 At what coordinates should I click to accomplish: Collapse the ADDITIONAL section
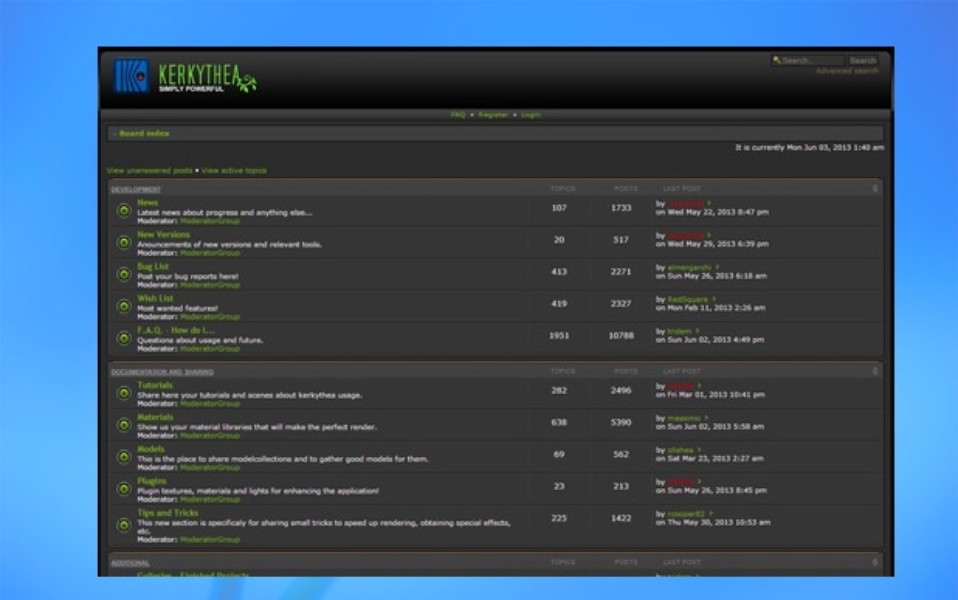point(877,561)
